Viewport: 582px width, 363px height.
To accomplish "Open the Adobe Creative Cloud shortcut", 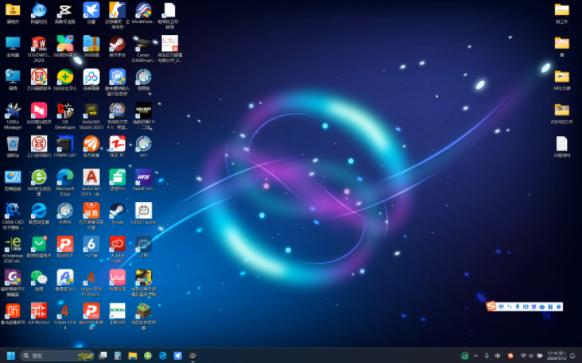I will 117,244.
